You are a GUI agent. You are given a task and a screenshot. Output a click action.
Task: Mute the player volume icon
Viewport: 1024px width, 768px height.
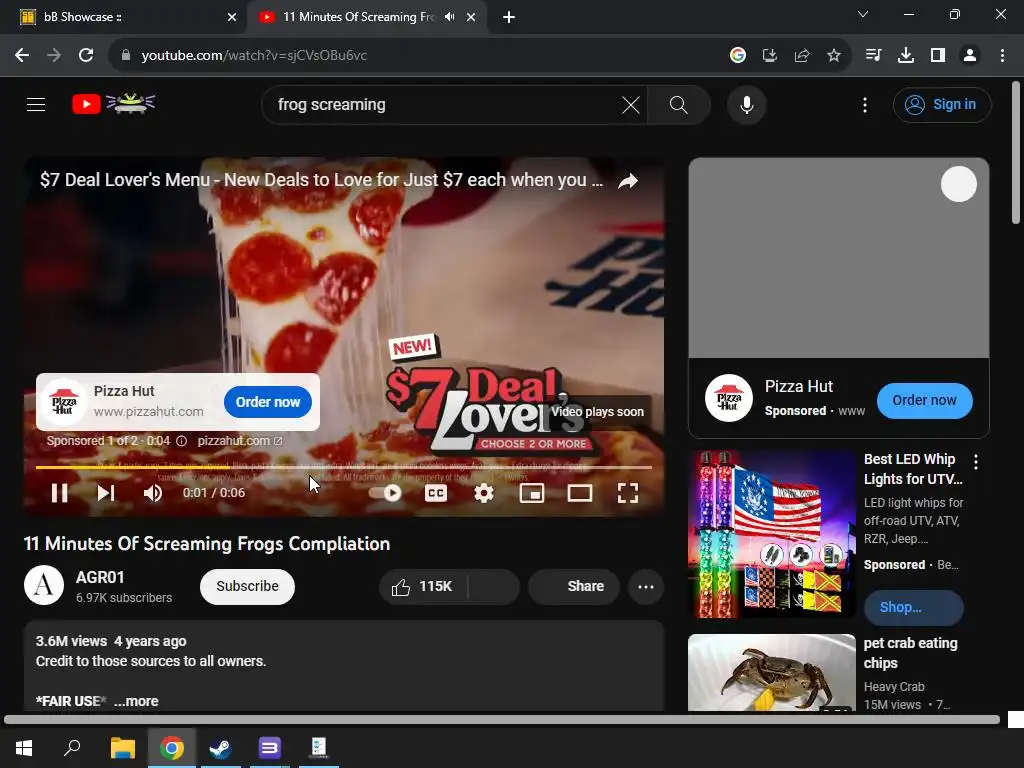tap(153, 493)
